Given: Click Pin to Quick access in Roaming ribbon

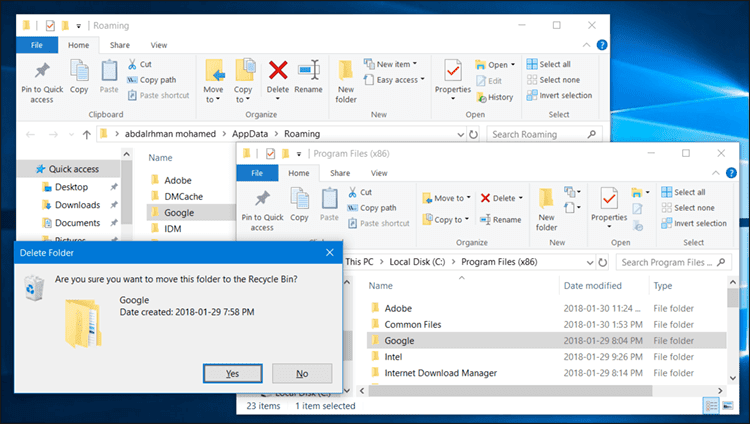Looking at the screenshot, I should (42, 82).
